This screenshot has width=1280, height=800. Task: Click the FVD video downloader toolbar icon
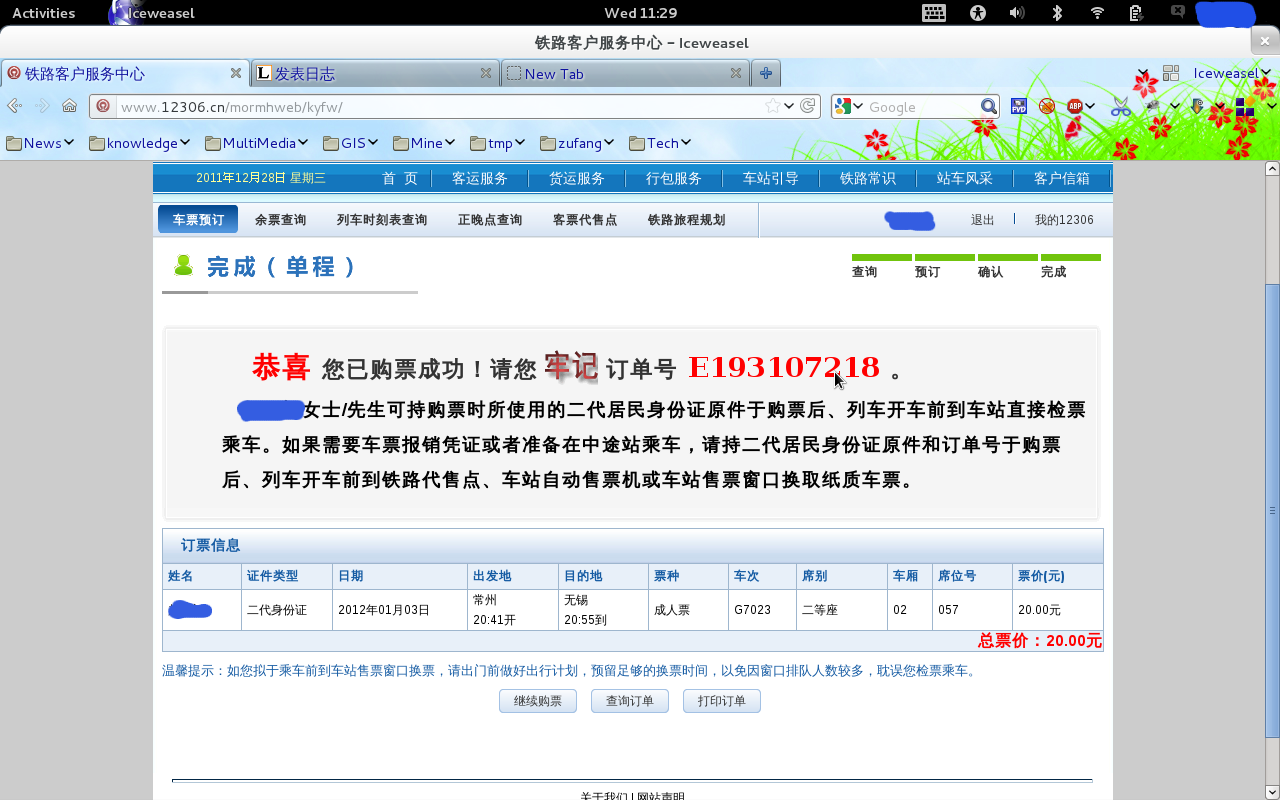tap(1019, 106)
